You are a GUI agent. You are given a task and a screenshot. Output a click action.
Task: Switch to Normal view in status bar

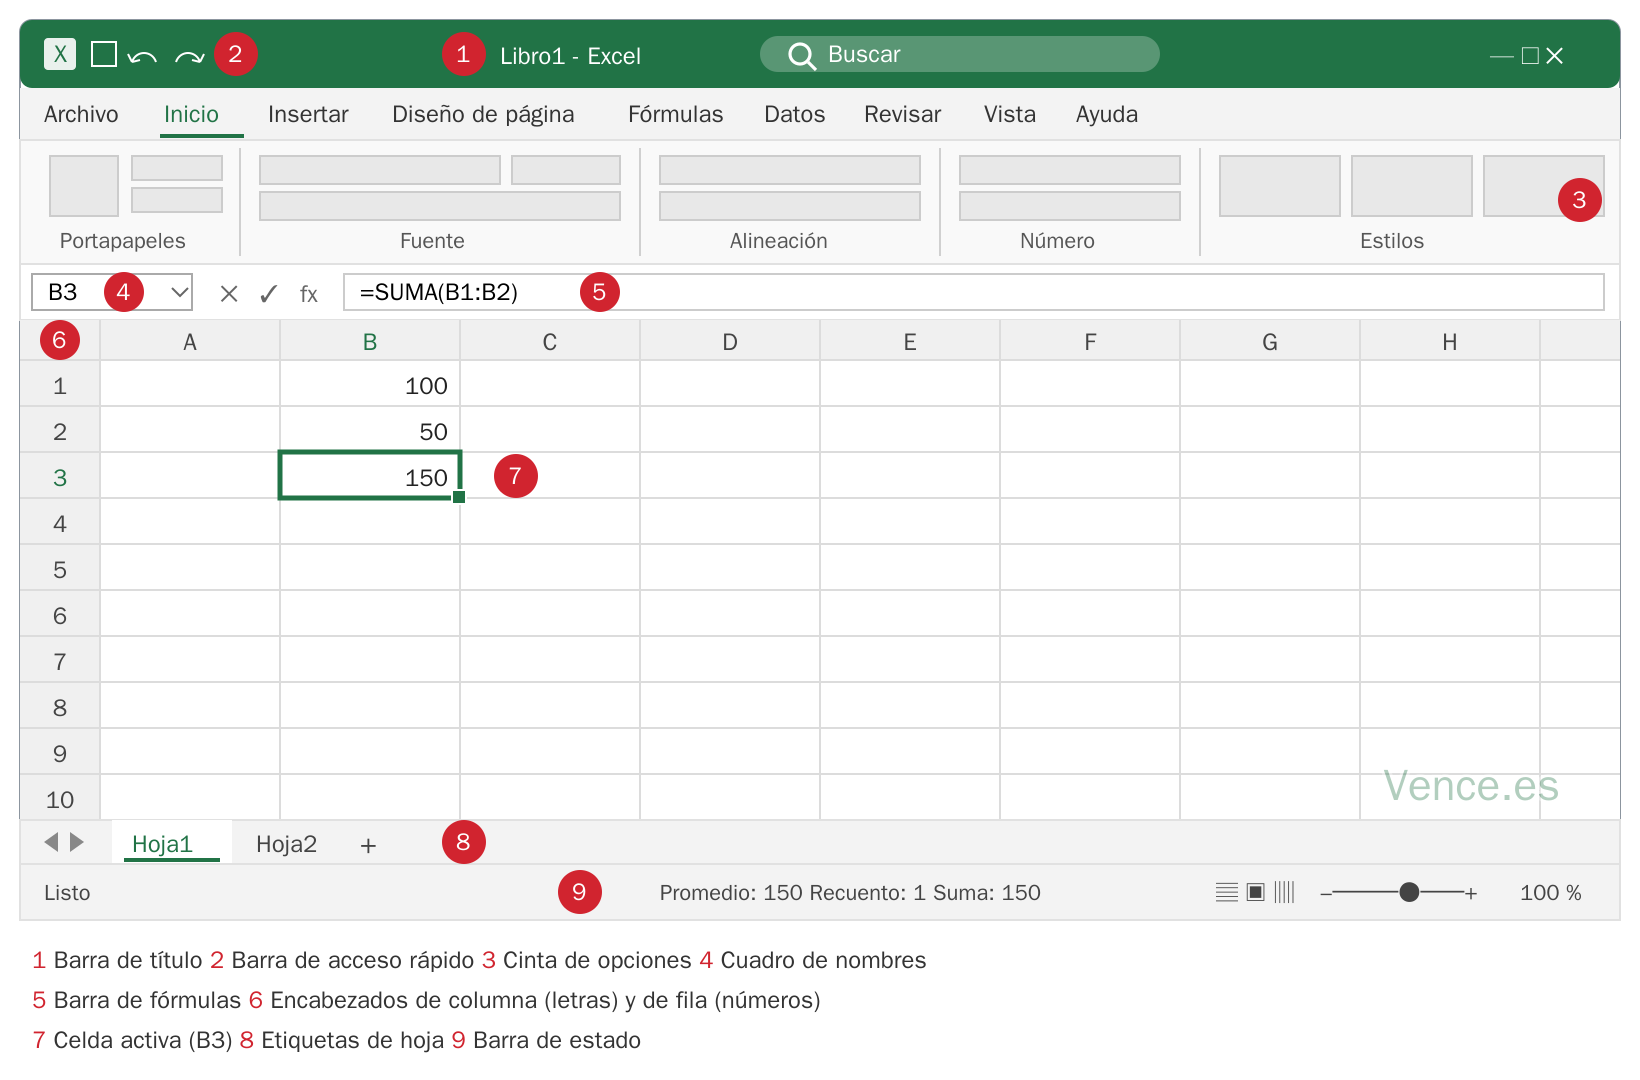point(1227,892)
